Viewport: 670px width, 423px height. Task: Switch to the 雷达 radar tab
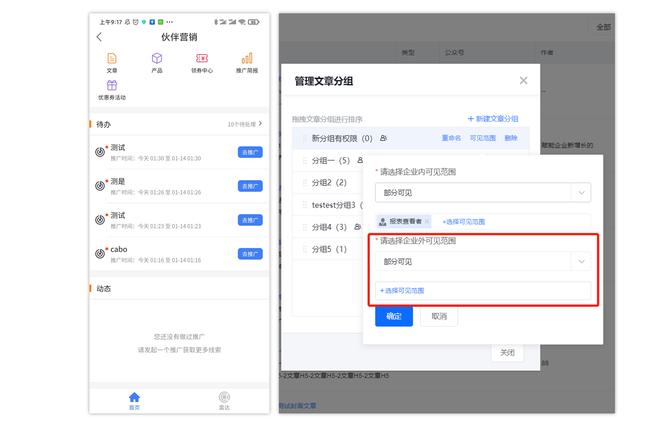224,400
